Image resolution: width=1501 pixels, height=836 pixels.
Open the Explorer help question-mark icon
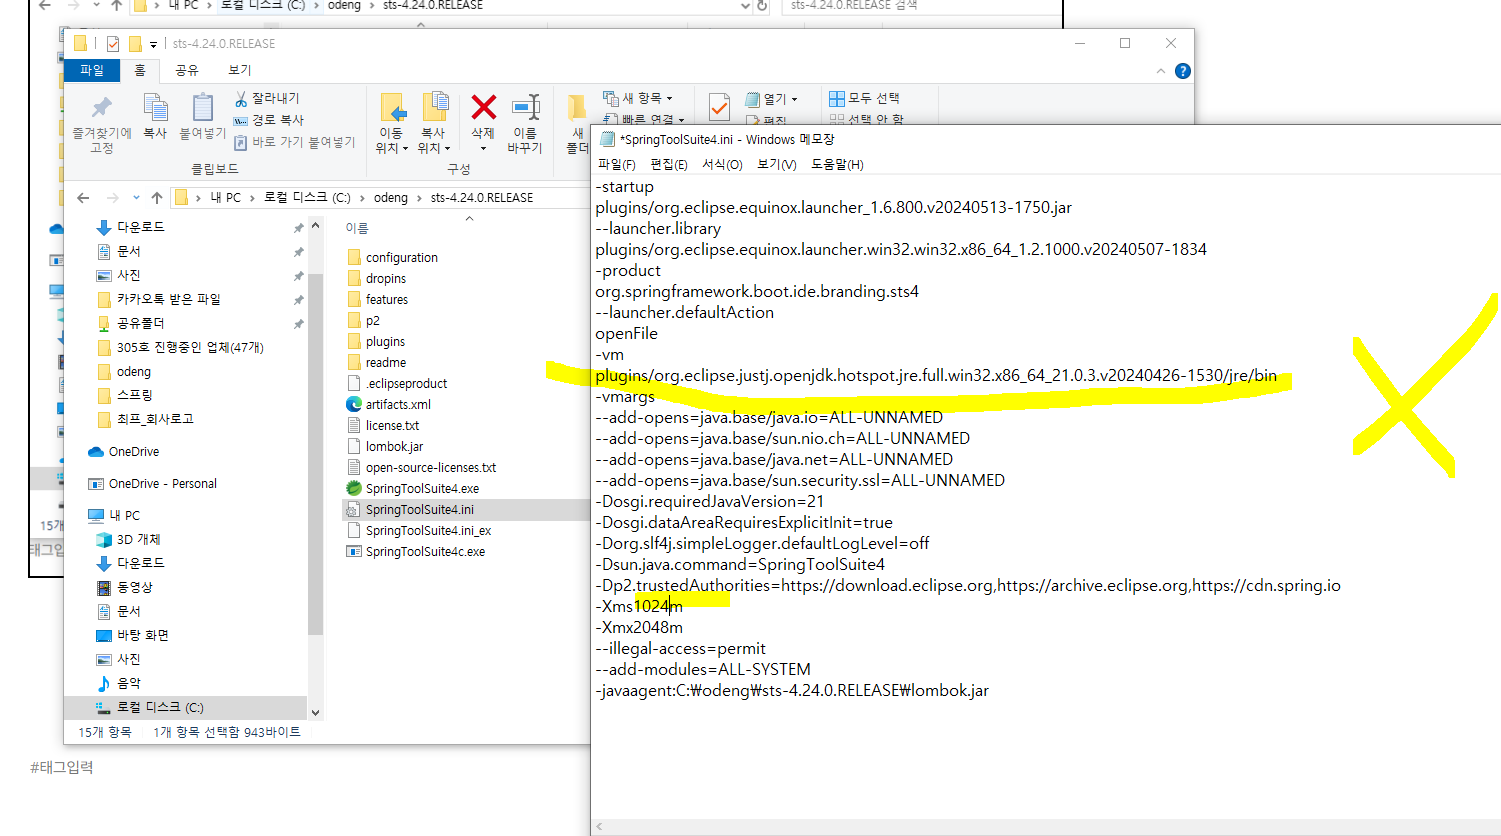coord(1183,71)
